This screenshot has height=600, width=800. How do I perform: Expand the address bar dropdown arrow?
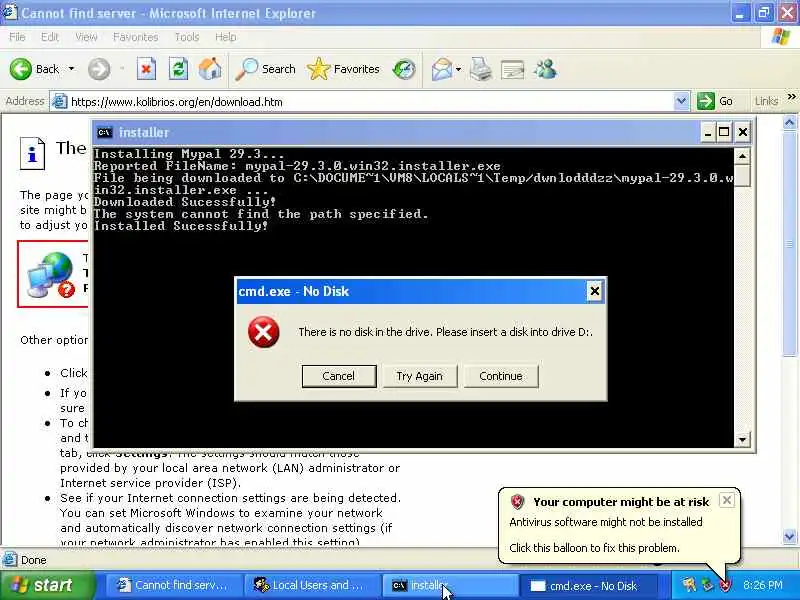click(681, 102)
